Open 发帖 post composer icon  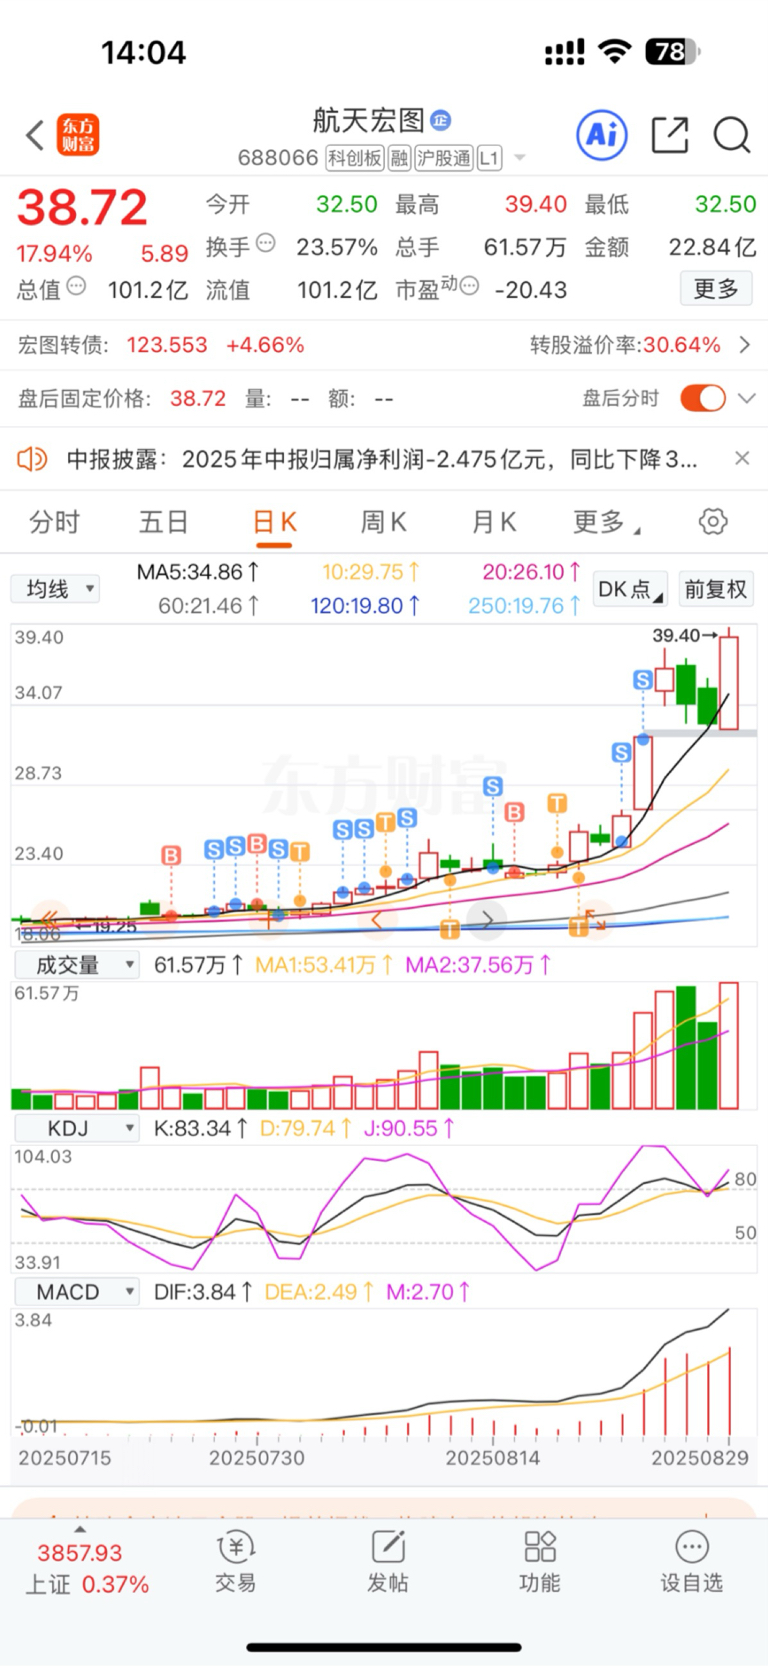tap(388, 1561)
